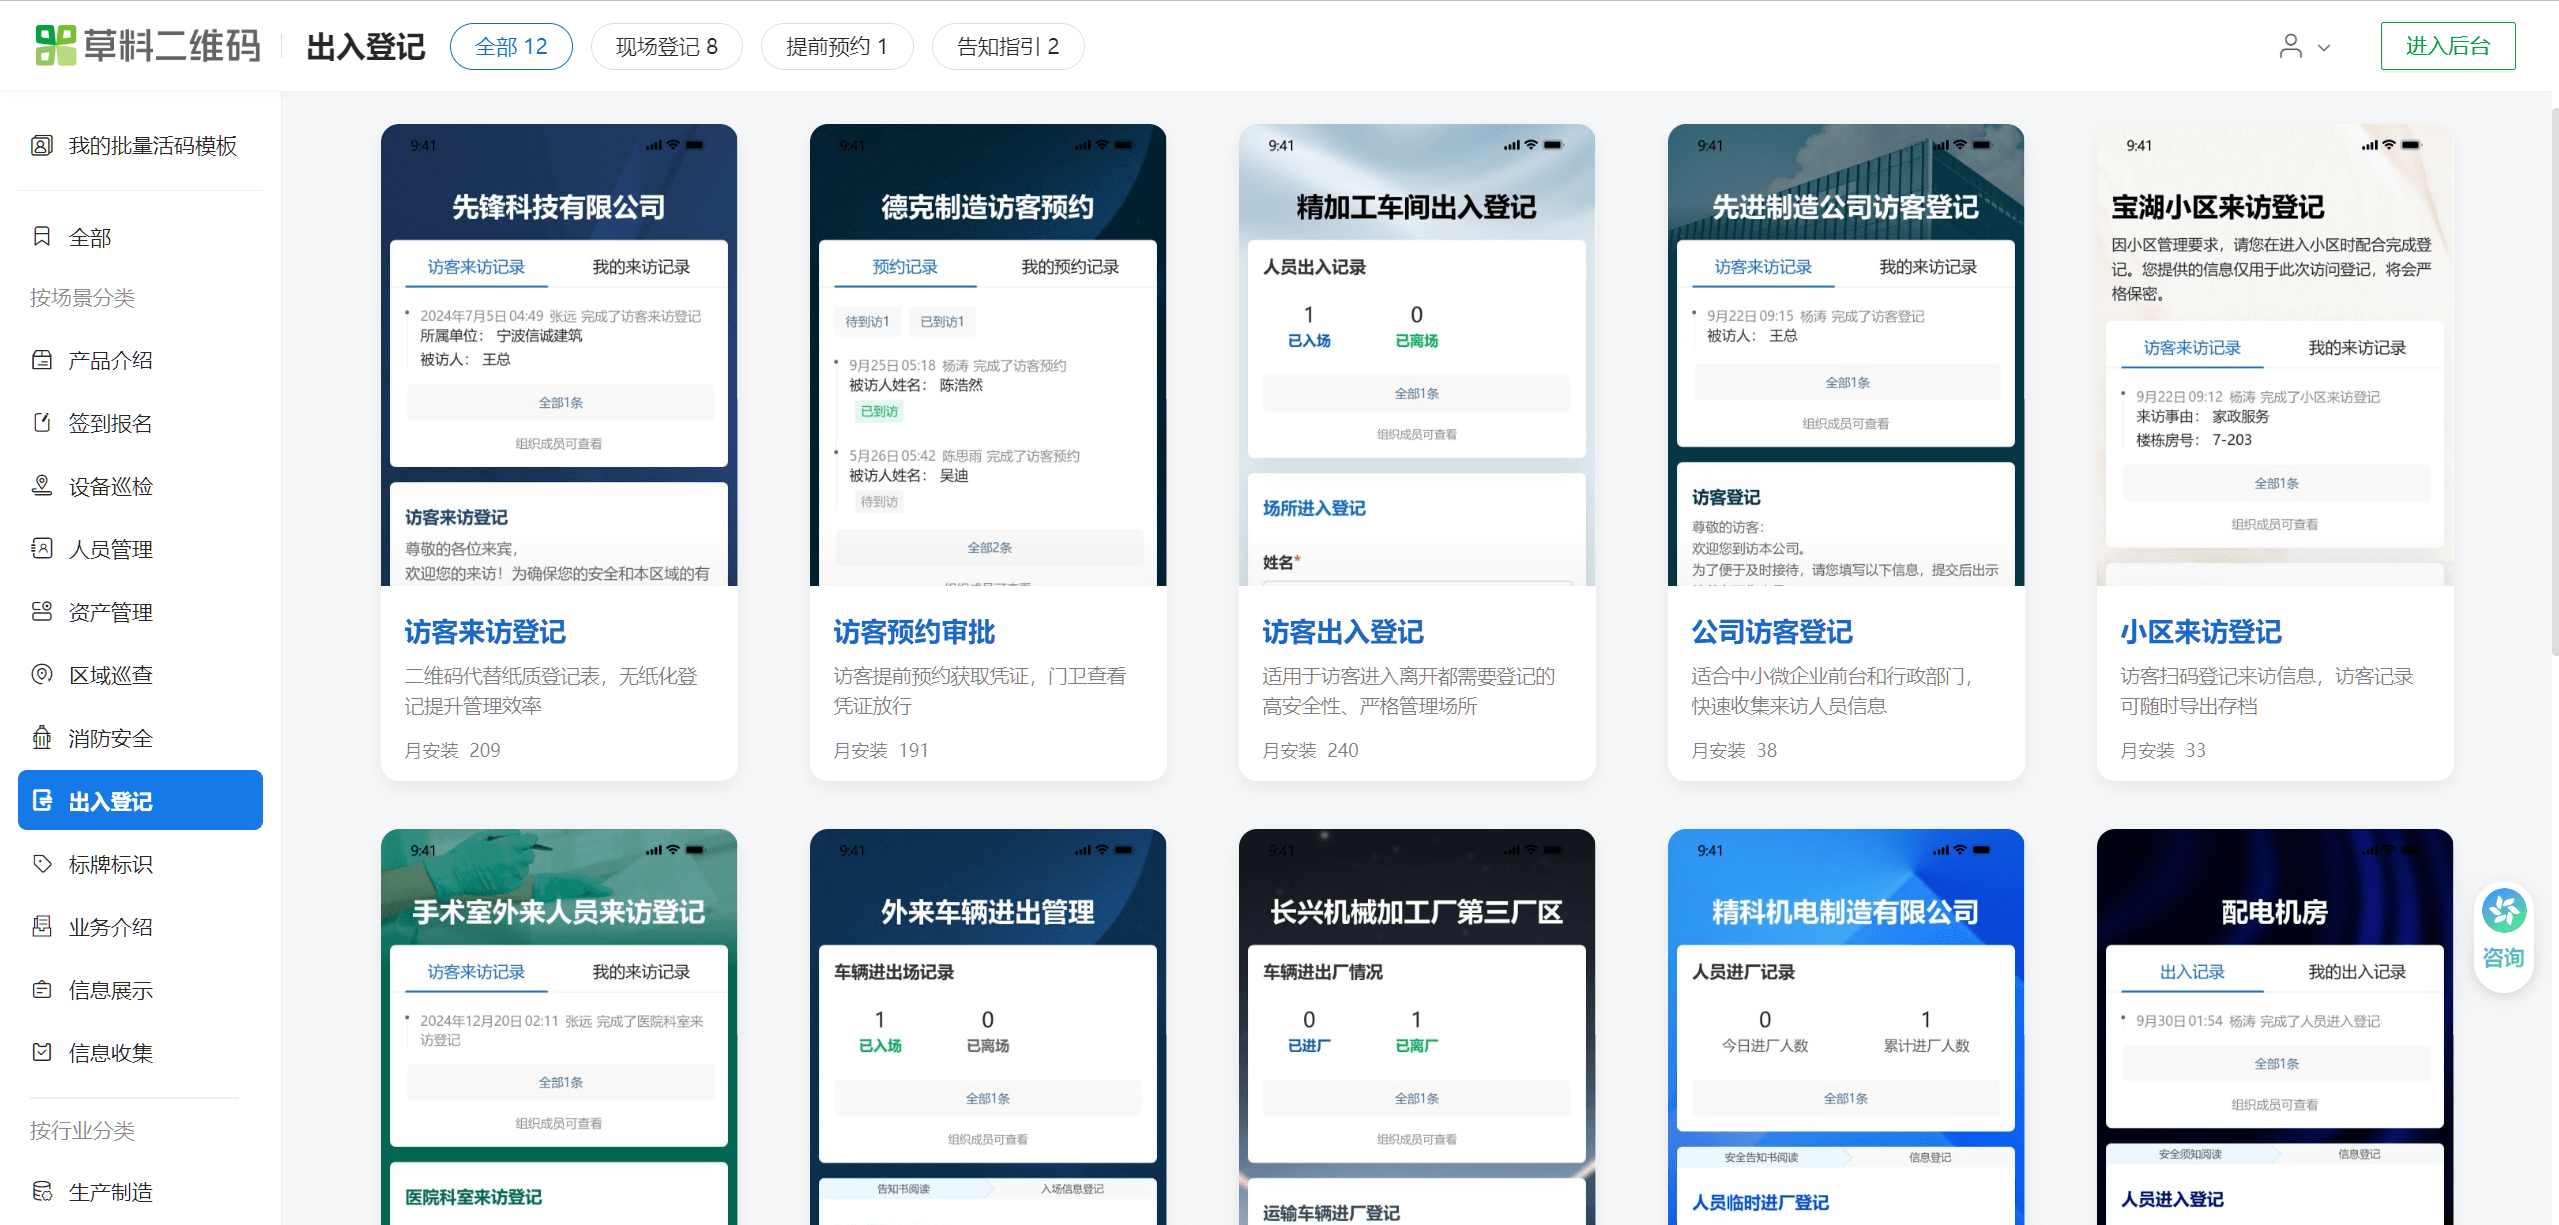Select 资产管理 sidebar icon
This screenshot has height=1225, width=2559.
pyautogui.click(x=42, y=612)
